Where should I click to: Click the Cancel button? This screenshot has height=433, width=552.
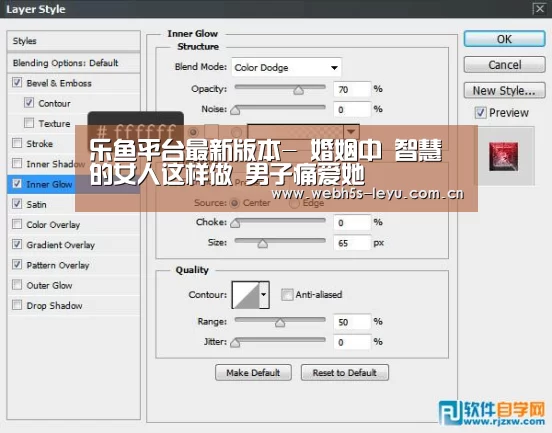[x=504, y=65]
